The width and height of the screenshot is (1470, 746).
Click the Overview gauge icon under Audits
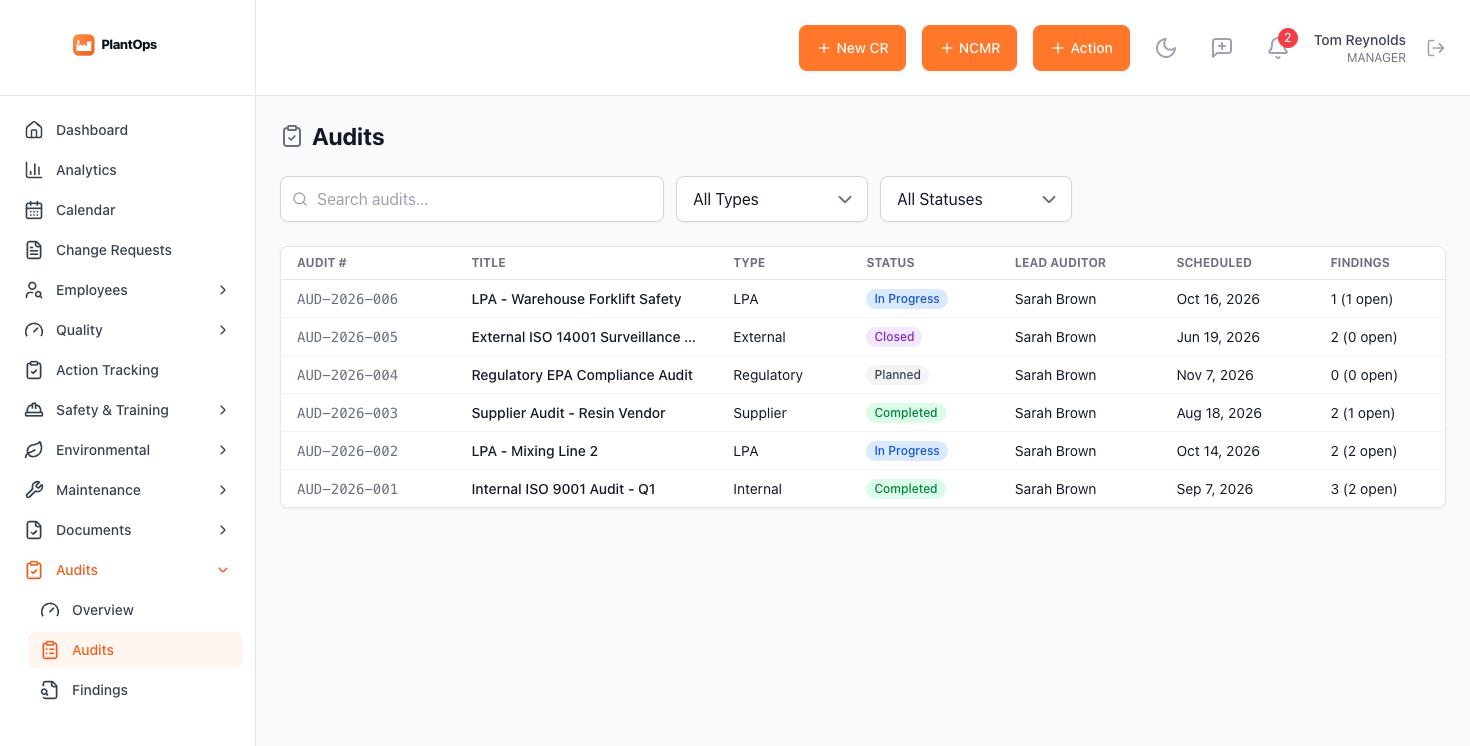tap(50, 610)
